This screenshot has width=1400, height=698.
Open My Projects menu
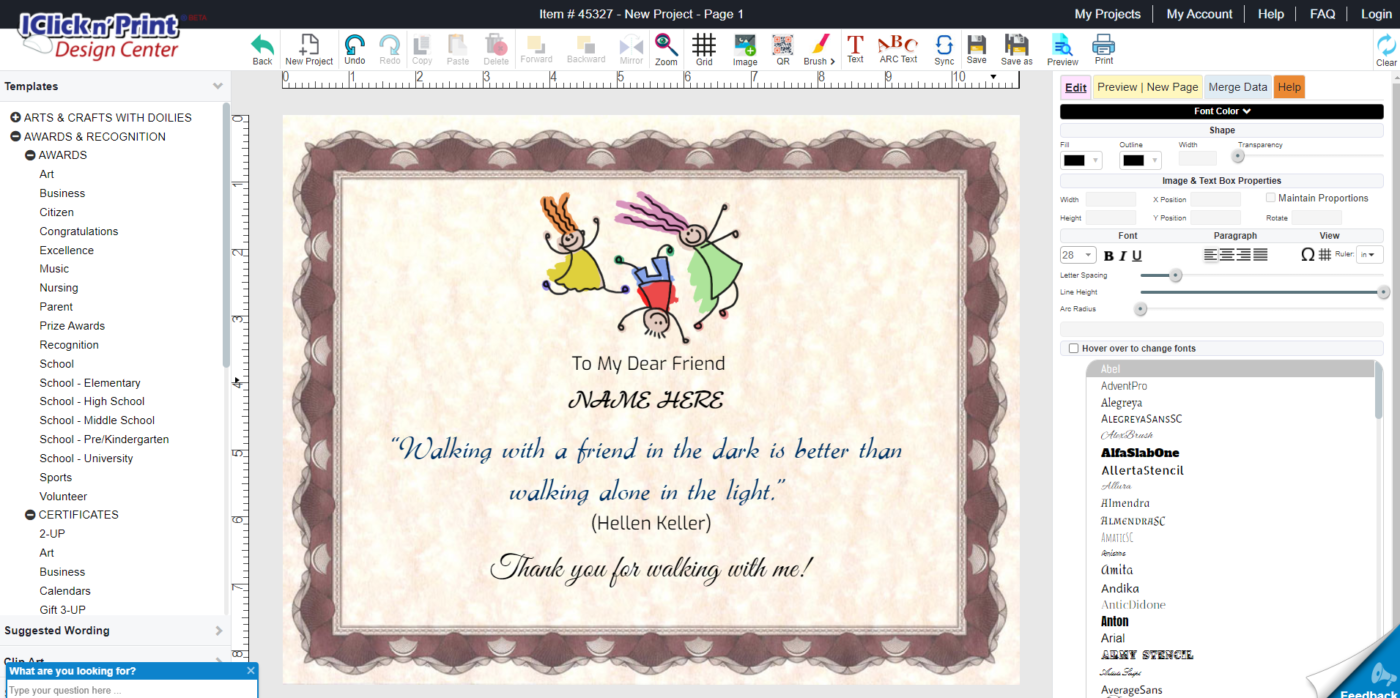point(1109,14)
